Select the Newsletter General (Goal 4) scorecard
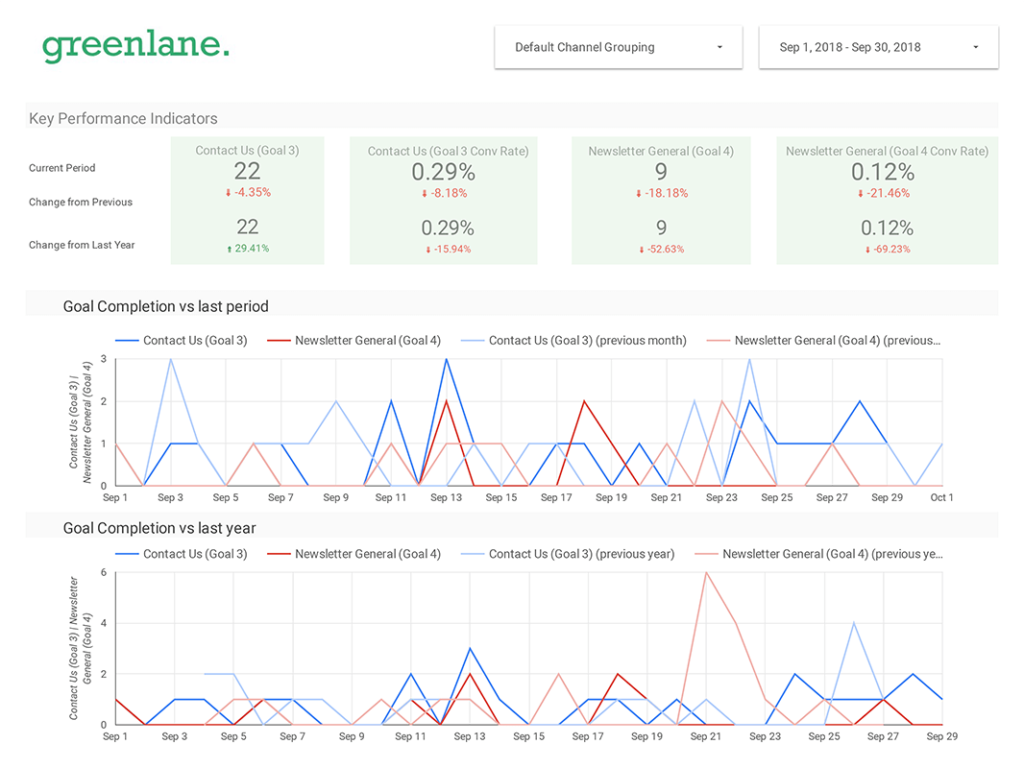The height and width of the screenshot is (768, 1024). (x=660, y=198)
